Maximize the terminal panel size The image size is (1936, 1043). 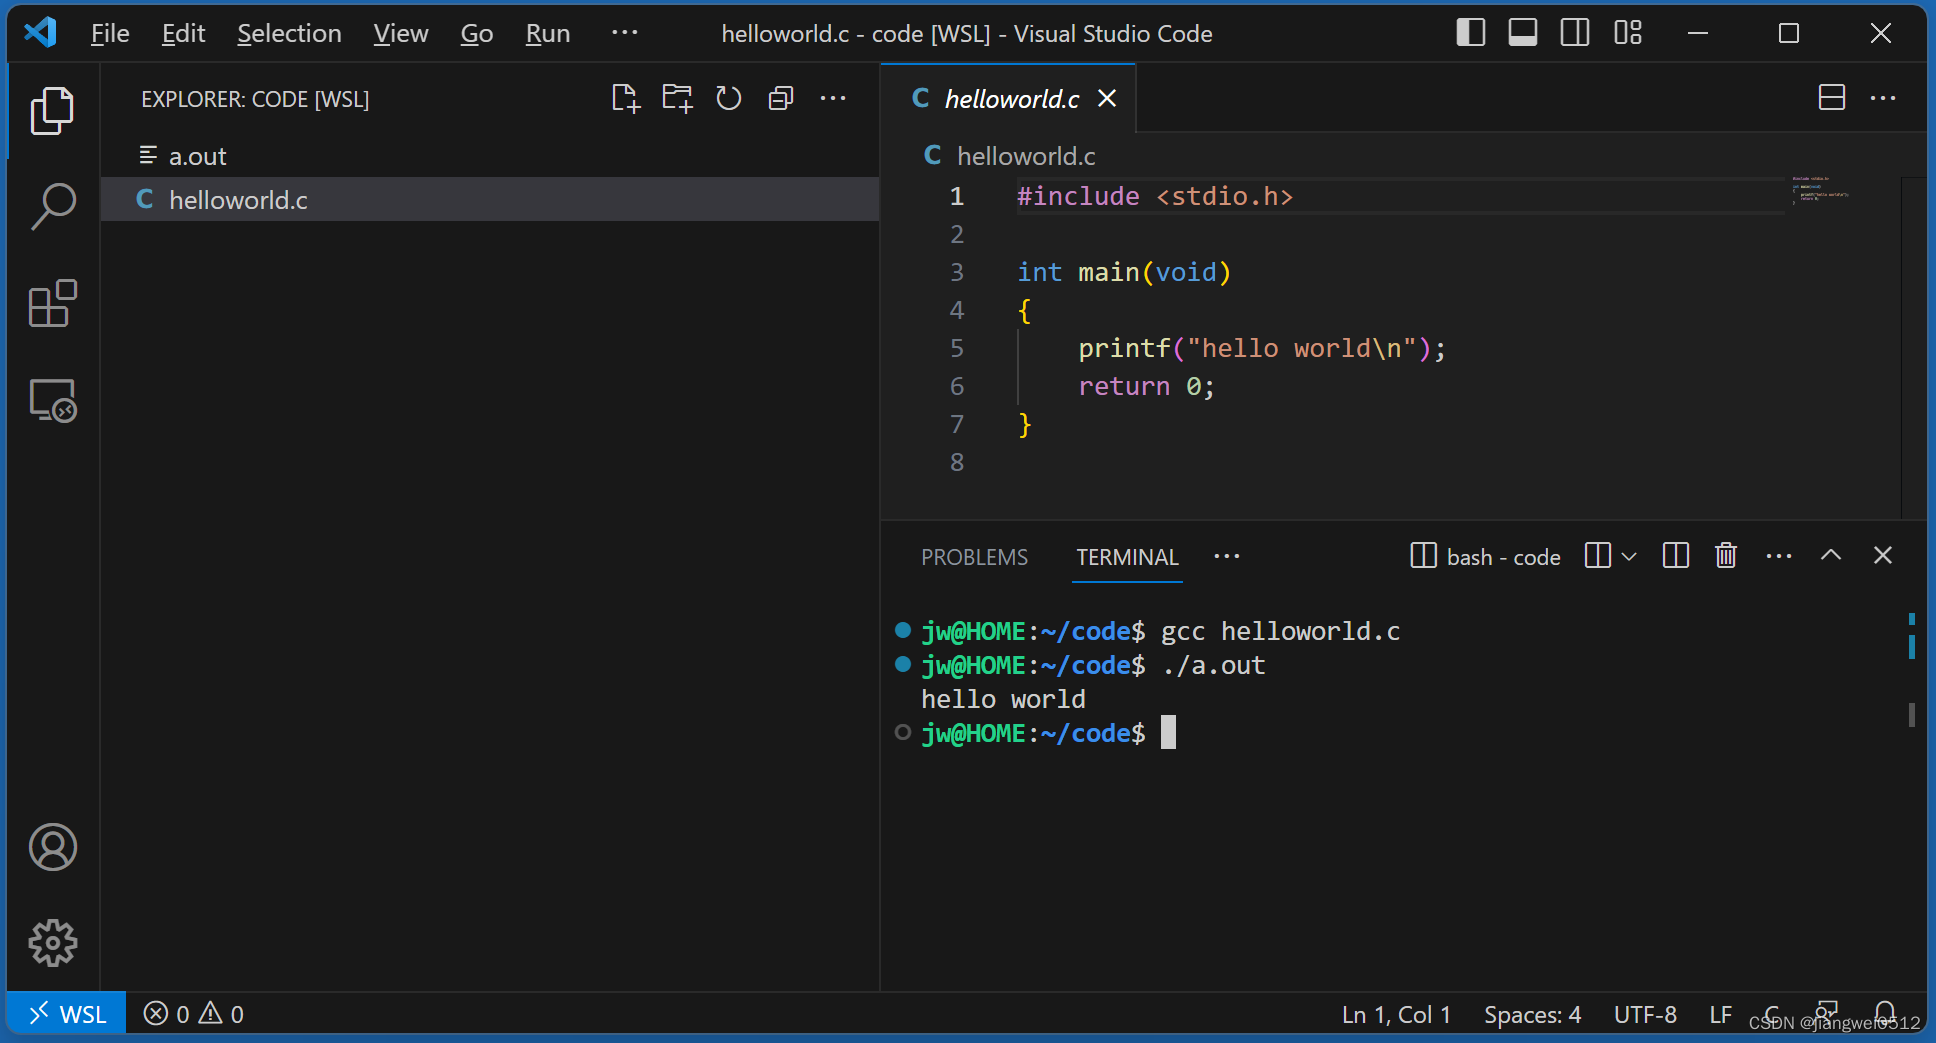1831,556
